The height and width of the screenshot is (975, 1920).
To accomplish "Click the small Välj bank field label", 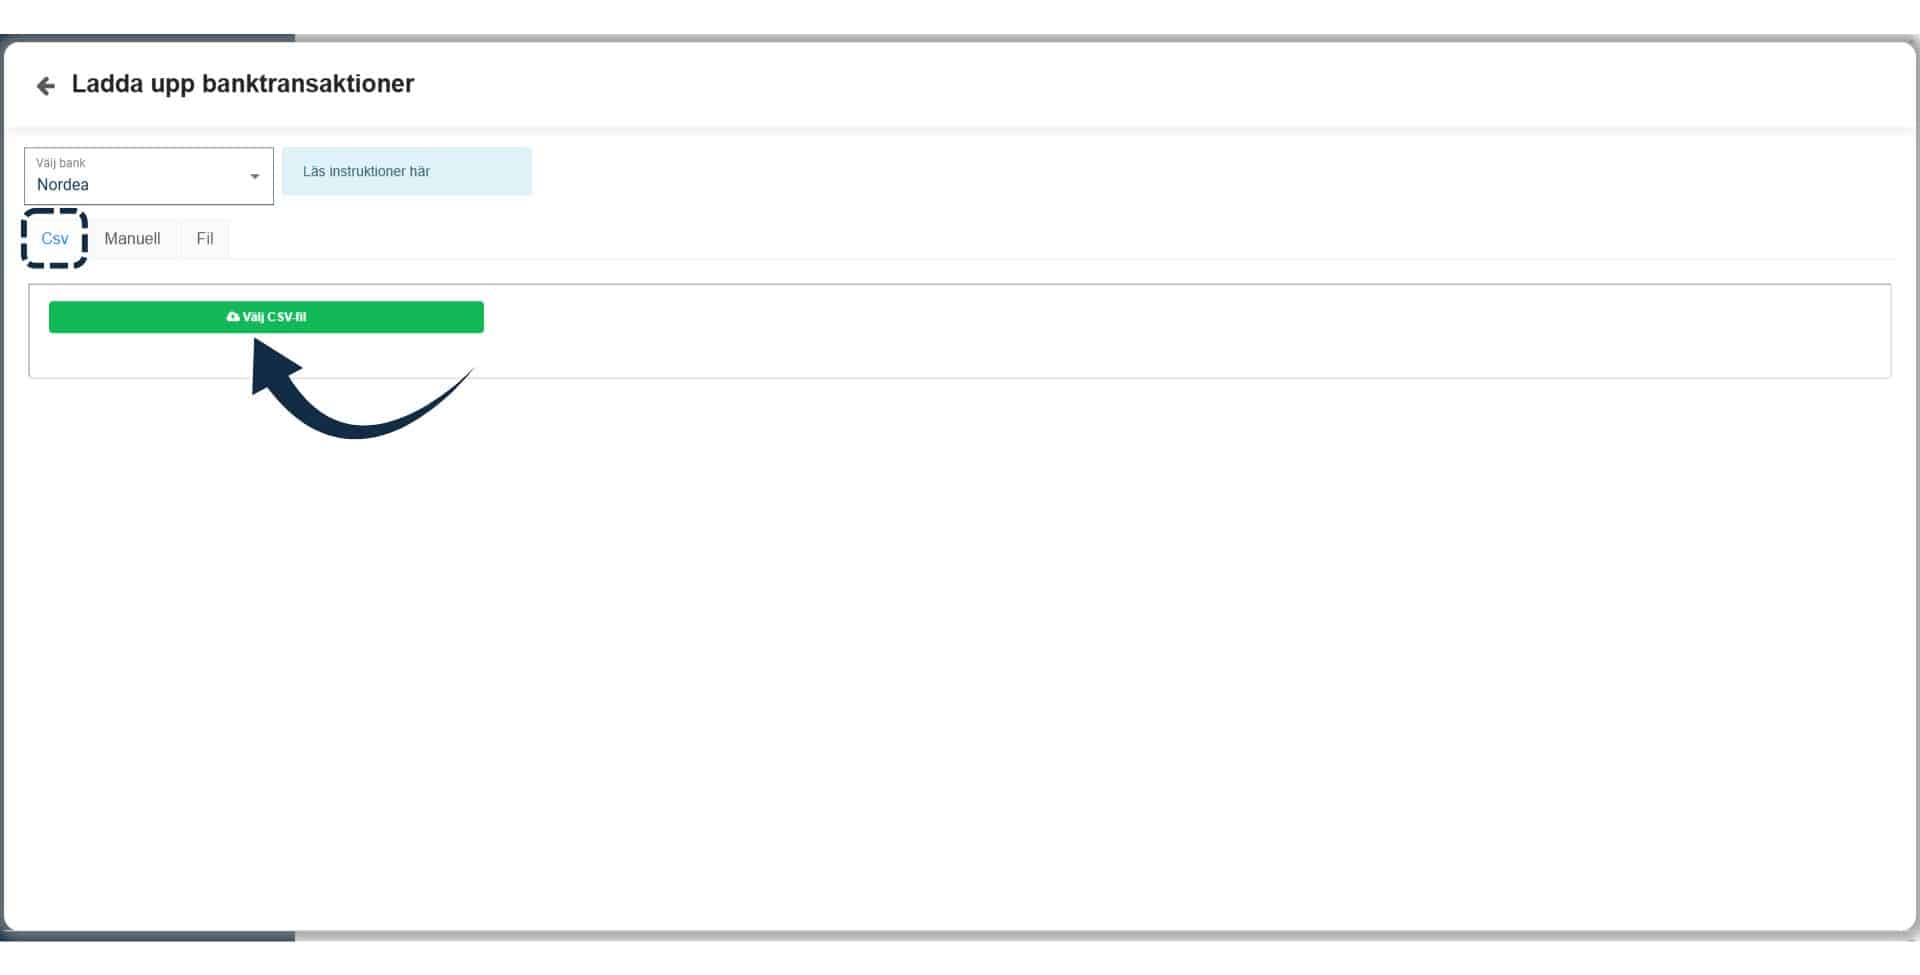I will [x=61, y=163].
